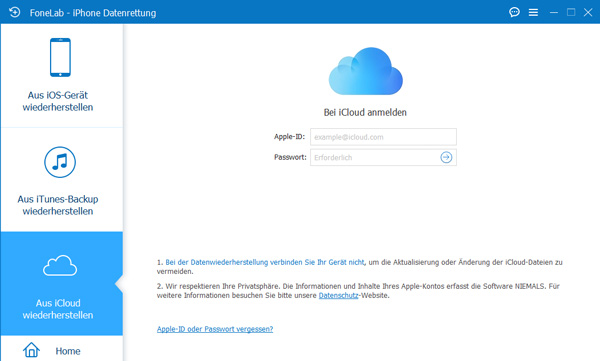Switch to Aus iCloud wiederherstellen tab
Viewport: 600px width, 361px height.
(61, 283)
